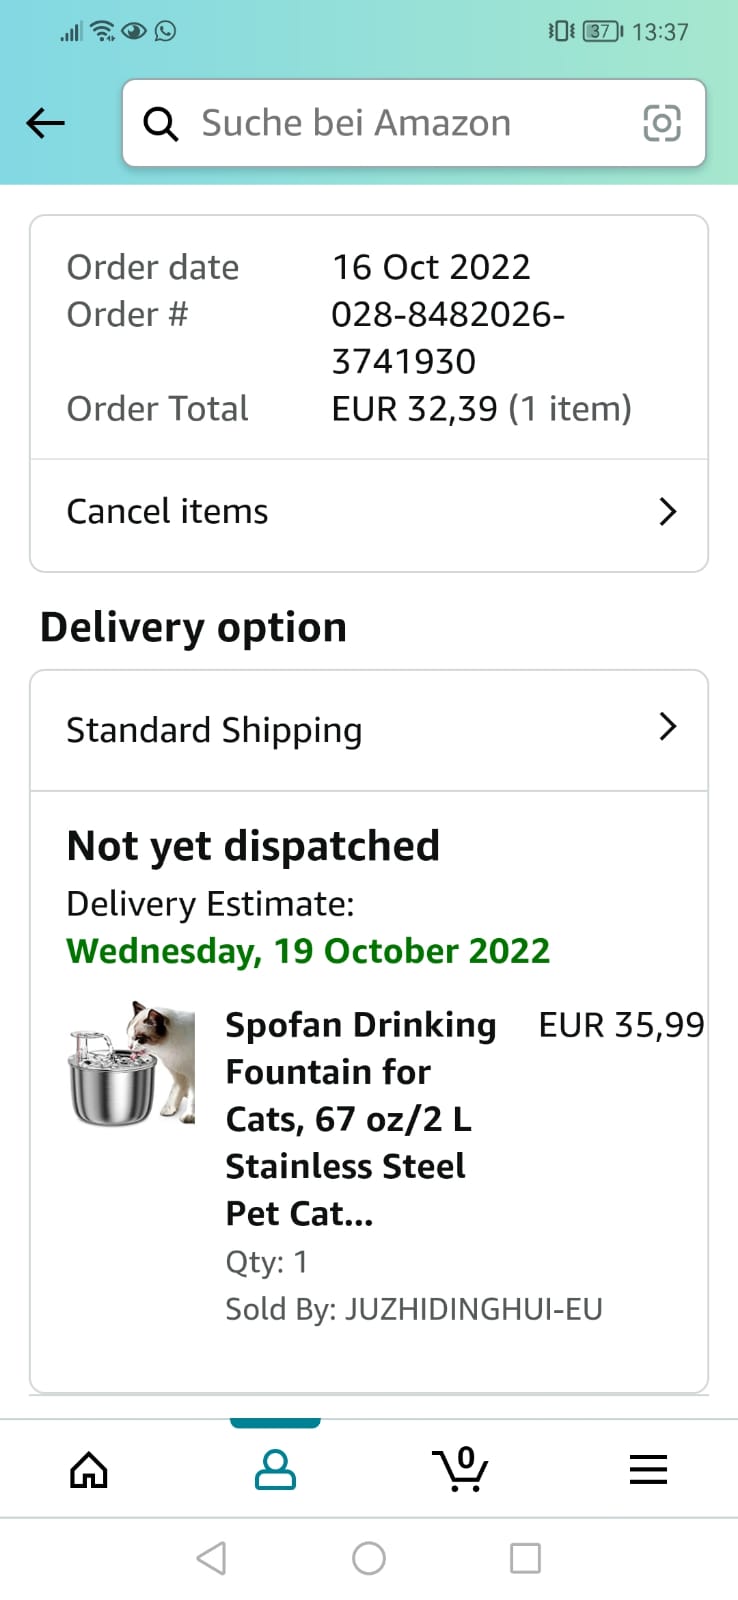The width and height of the screenshot is (738, 1600).
Task: Expand Cancel items chevron arrow
Action: pyautogui.click(x=668, y=512)
